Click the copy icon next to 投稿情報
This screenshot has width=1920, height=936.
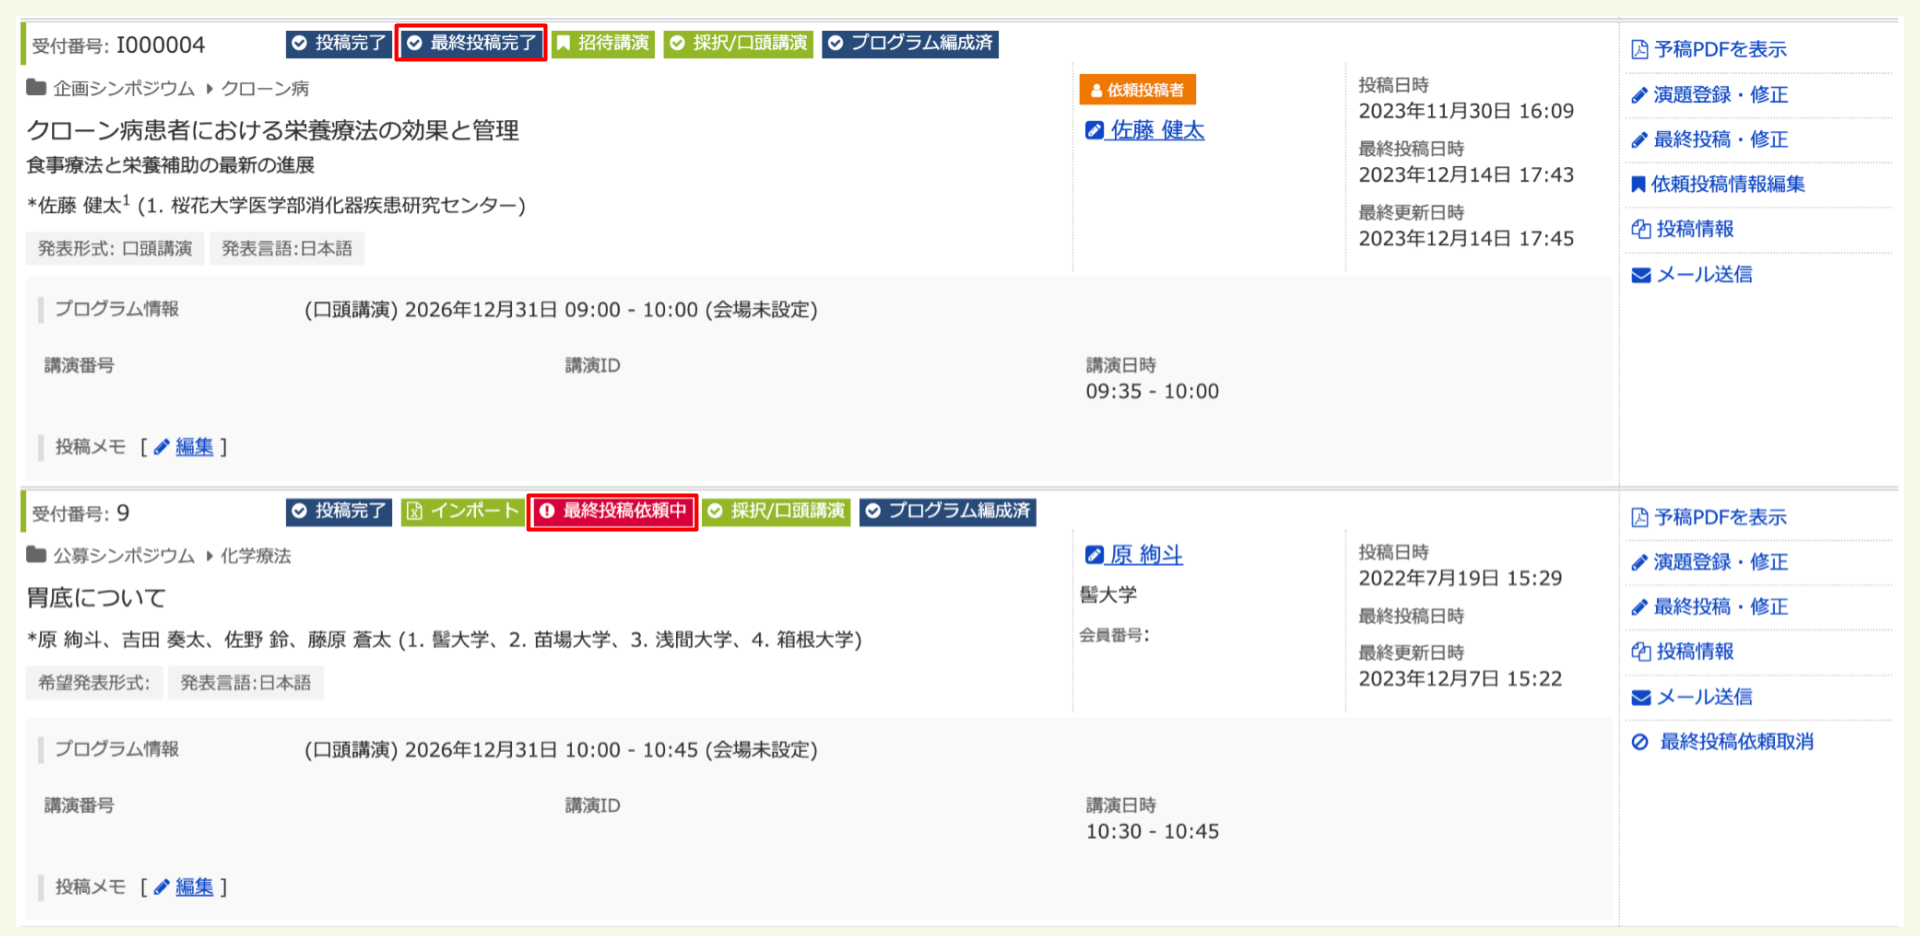point(1639,229)
